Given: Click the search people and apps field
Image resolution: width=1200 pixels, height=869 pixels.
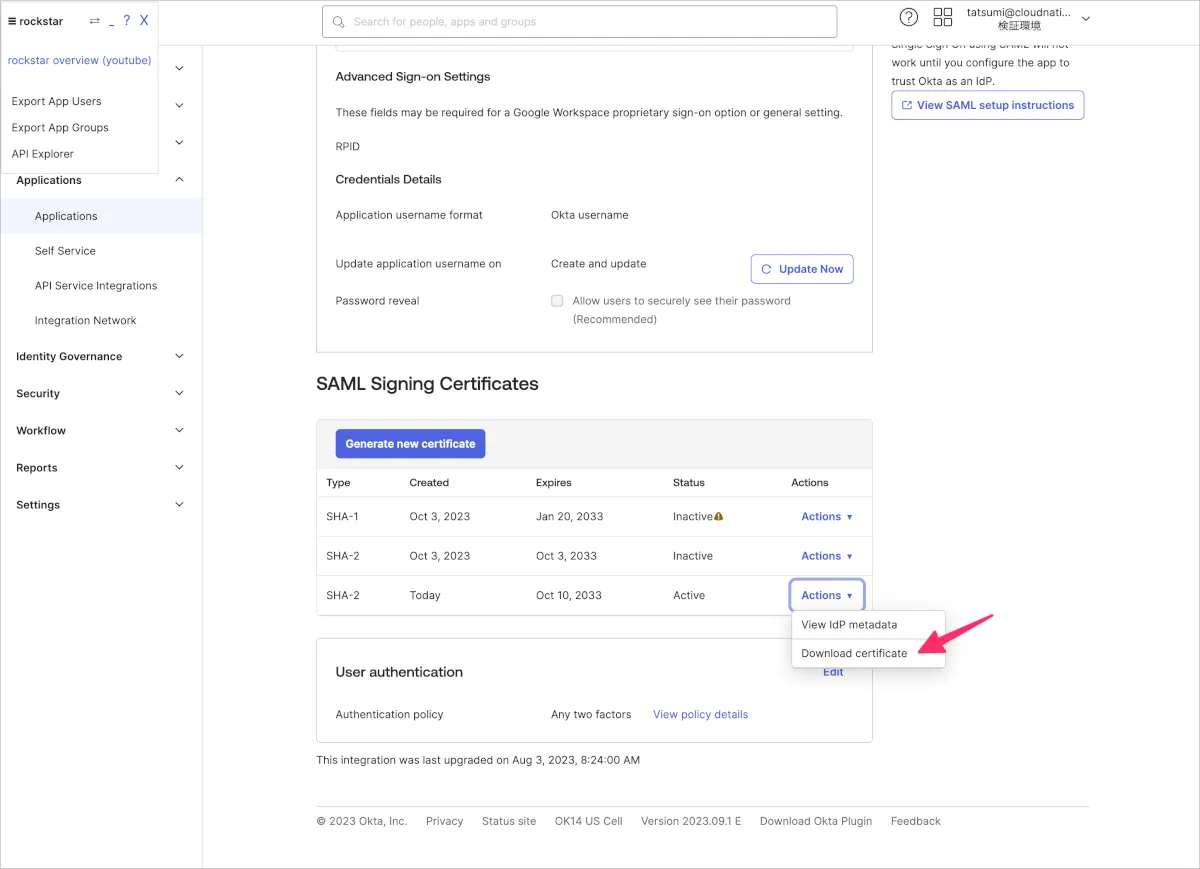Looking at the screenshot, I should coord(580,22).
